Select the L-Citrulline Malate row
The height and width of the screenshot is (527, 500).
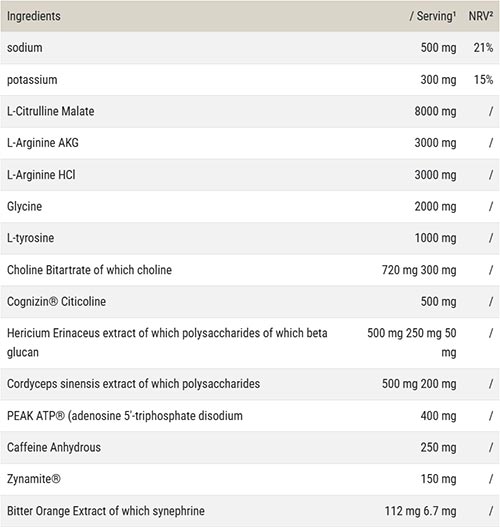coord(250,111)
